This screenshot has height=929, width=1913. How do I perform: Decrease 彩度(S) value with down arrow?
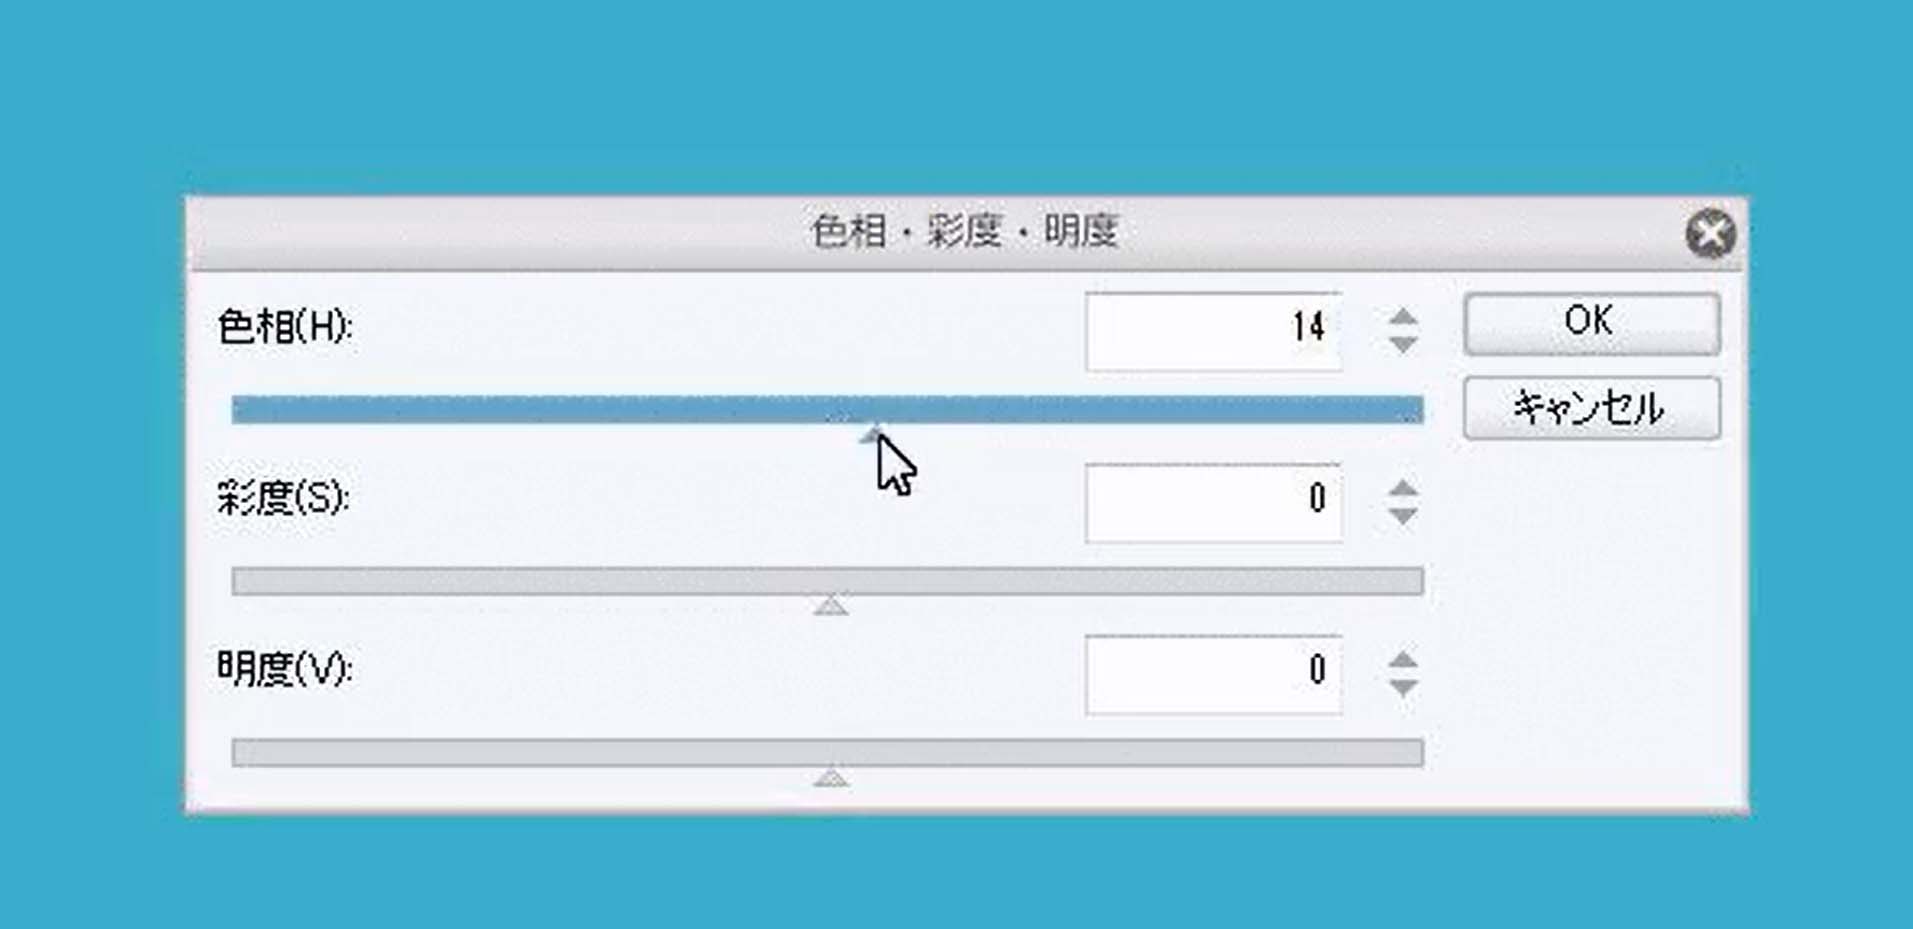[1403, 516]
